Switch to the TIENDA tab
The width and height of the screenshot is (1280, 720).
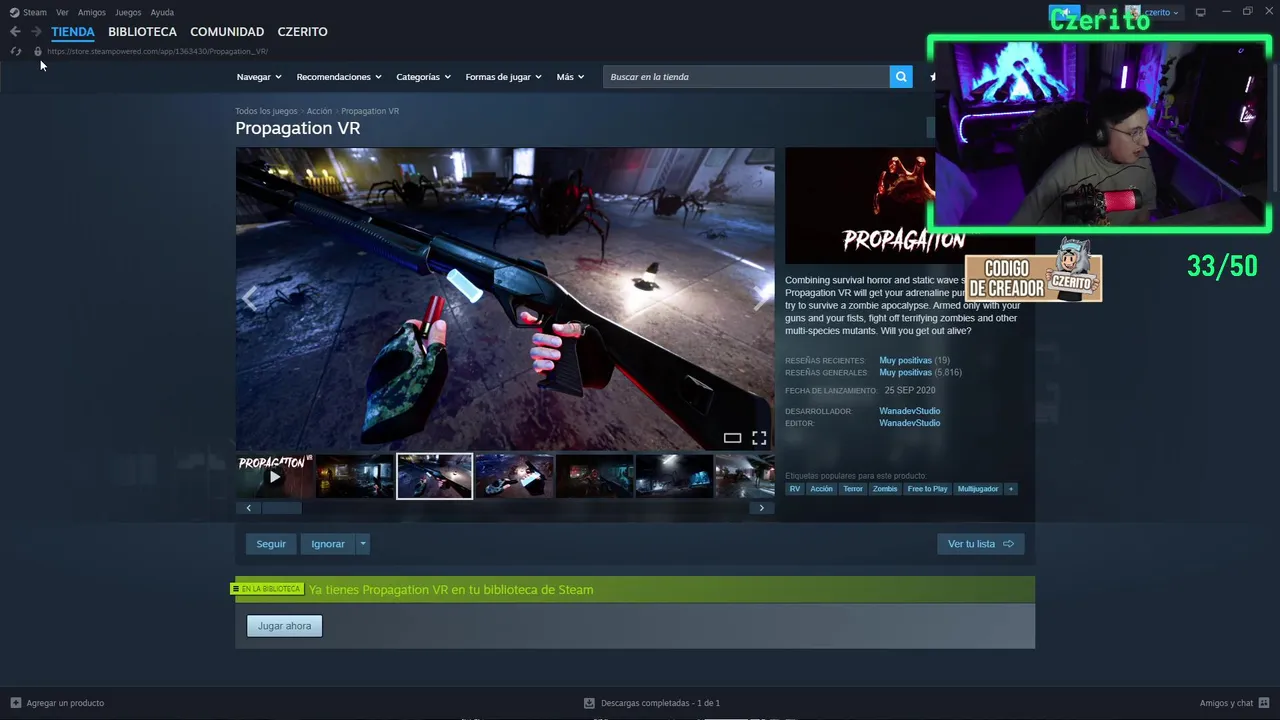(73, 32)
